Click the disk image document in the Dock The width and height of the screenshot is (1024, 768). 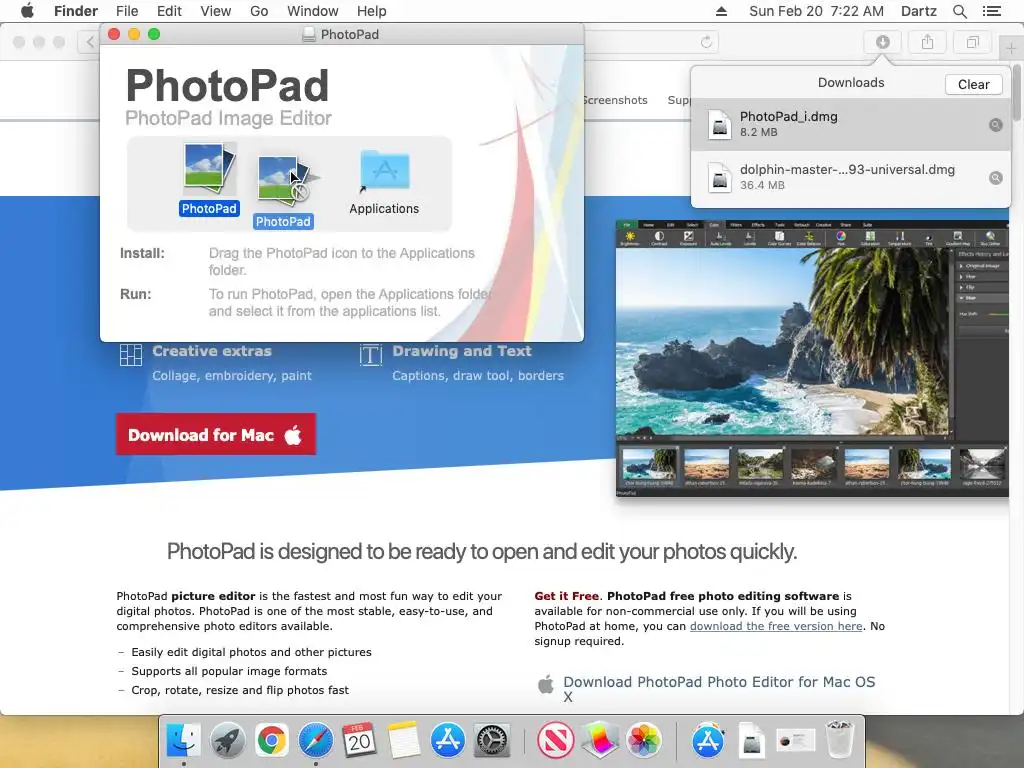point(752,740)
